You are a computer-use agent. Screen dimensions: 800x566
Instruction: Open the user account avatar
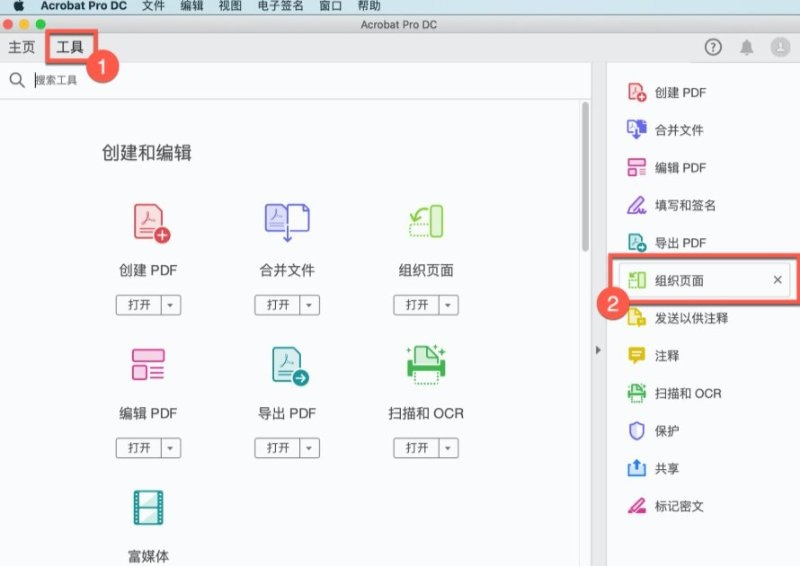pos(780,47)
